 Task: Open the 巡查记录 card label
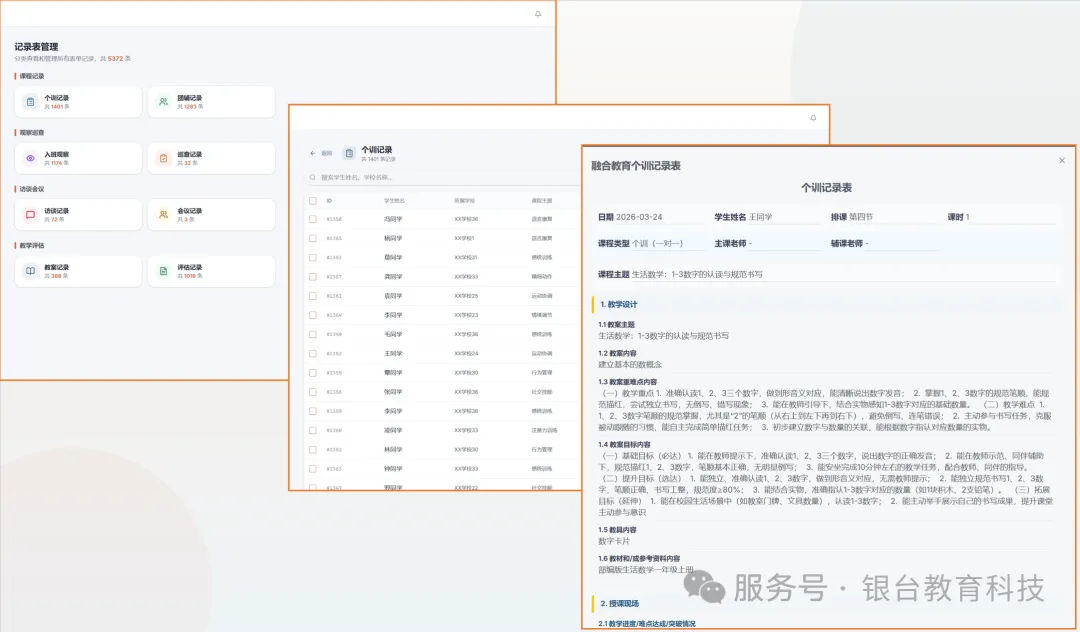[189, 154]
